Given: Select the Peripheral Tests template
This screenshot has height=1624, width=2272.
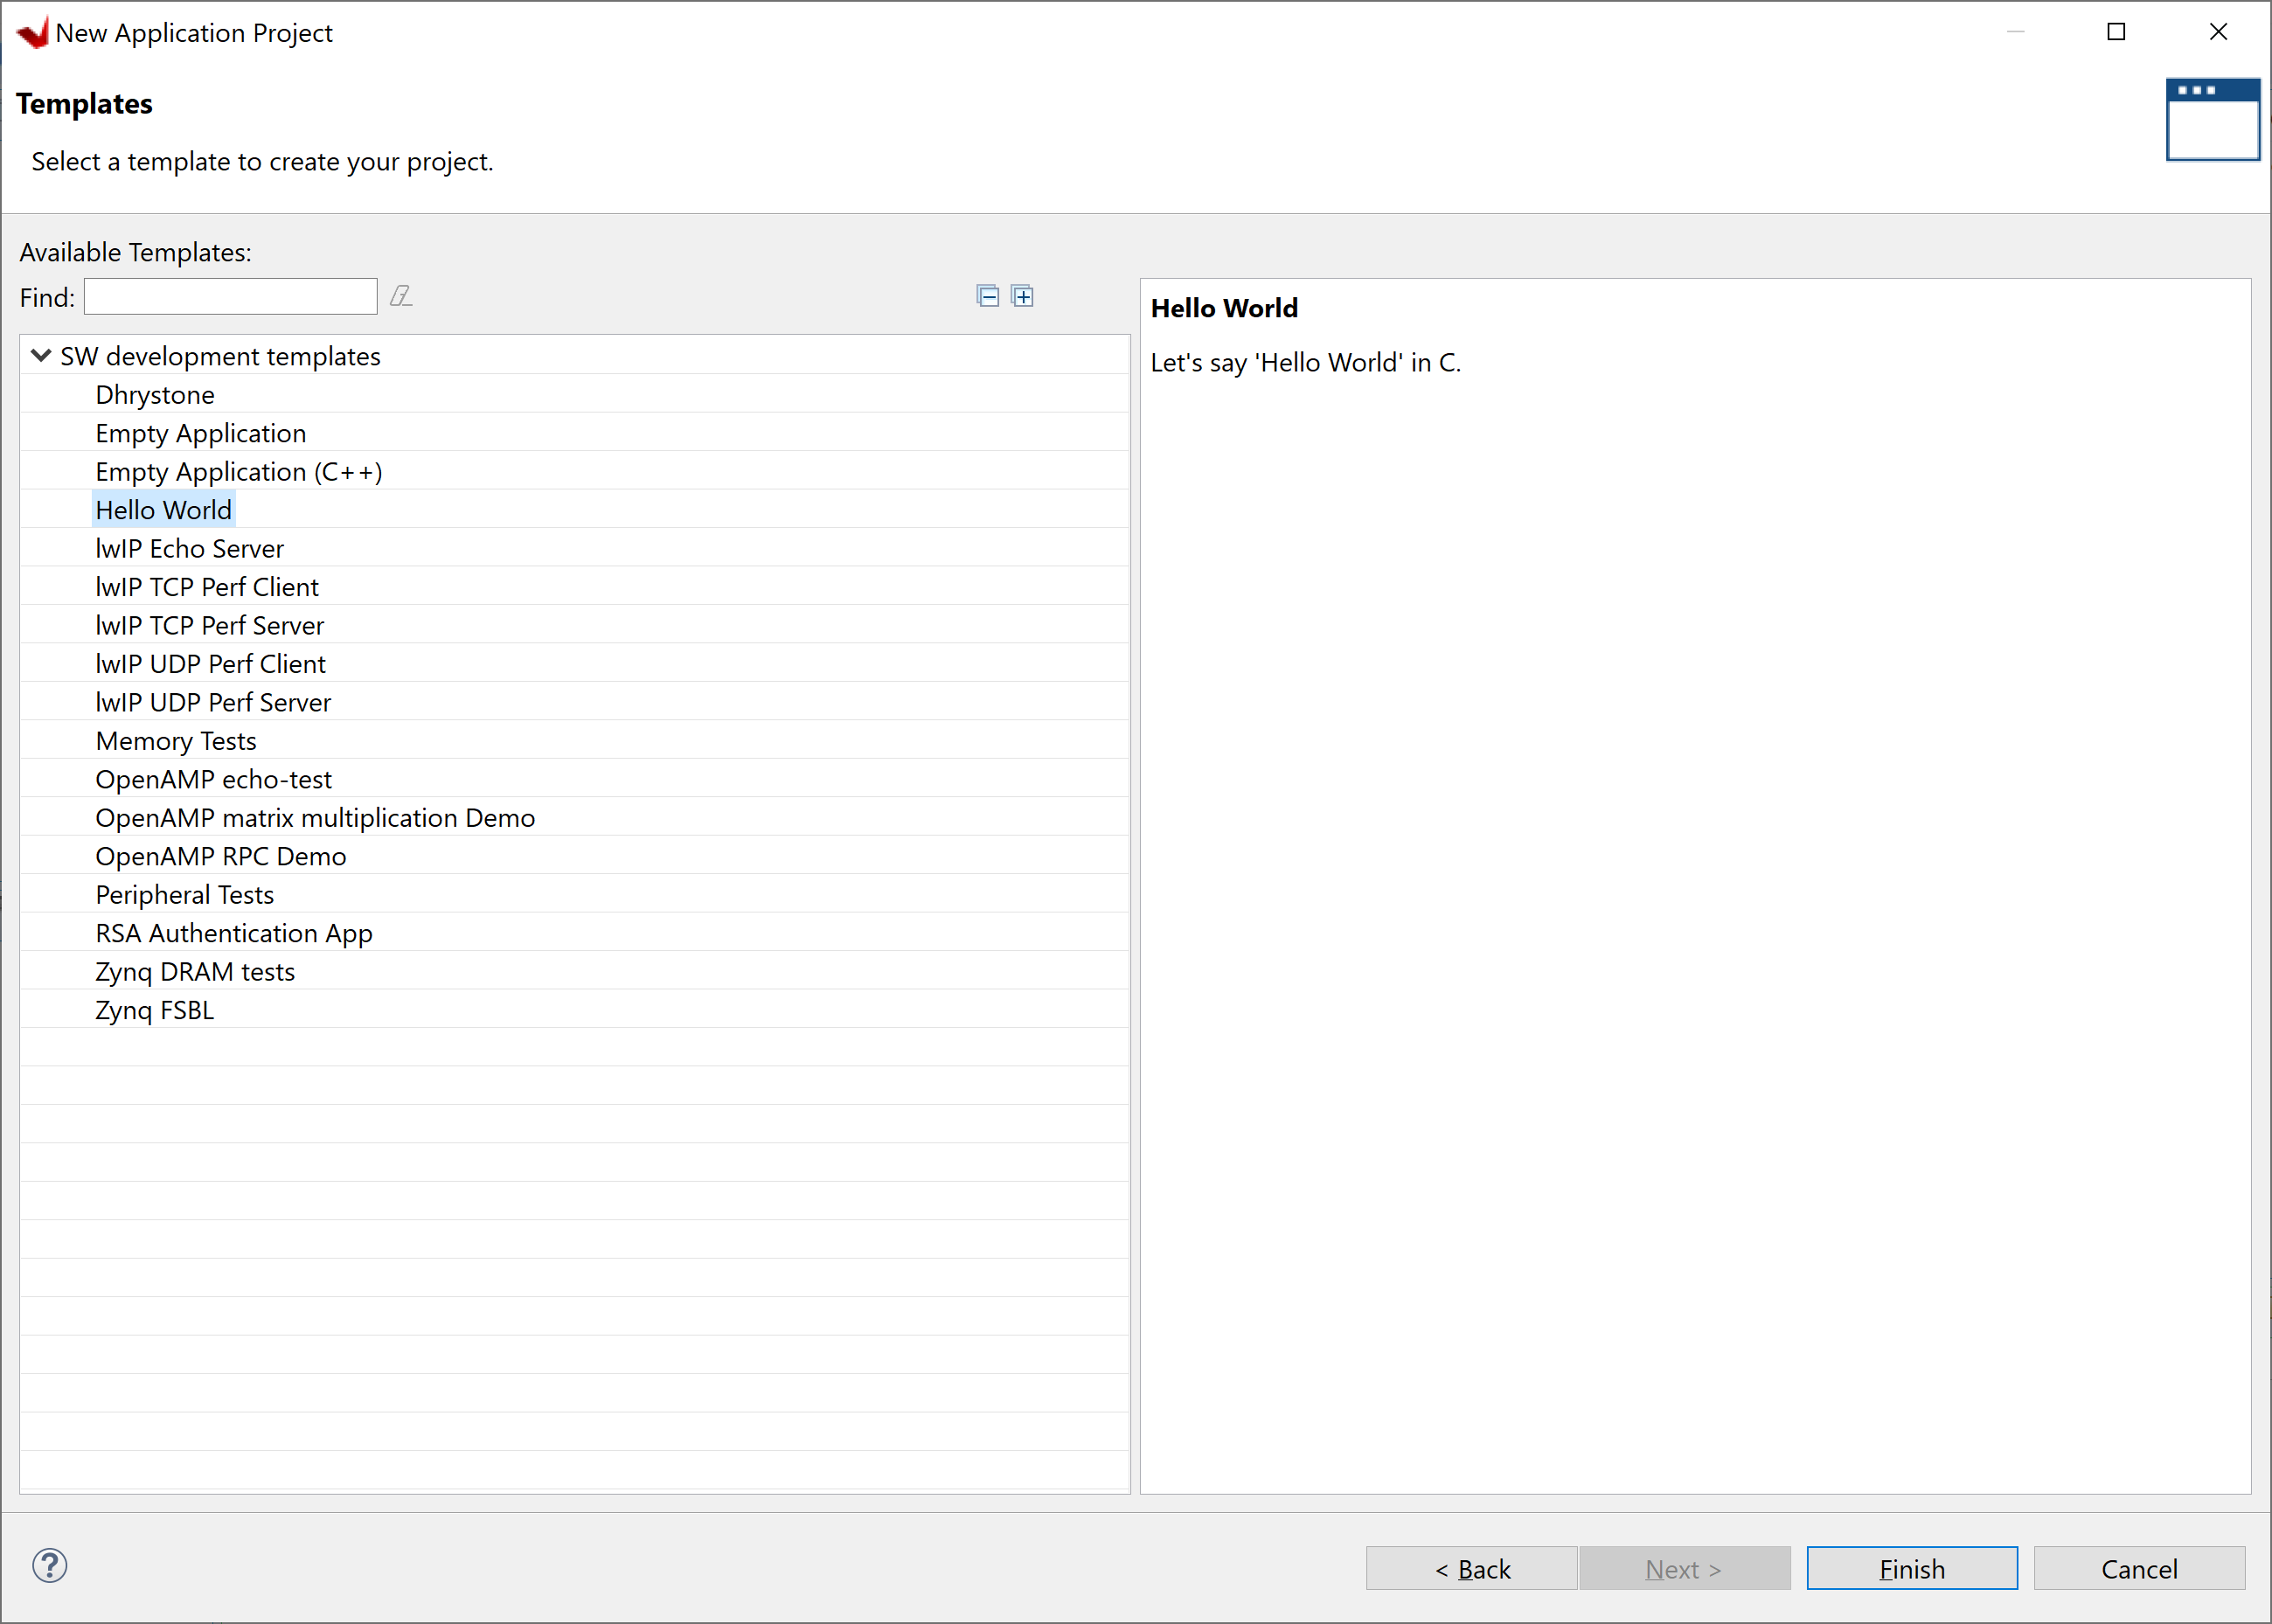Looking at the screenshot, I should [x=184, y=894].
